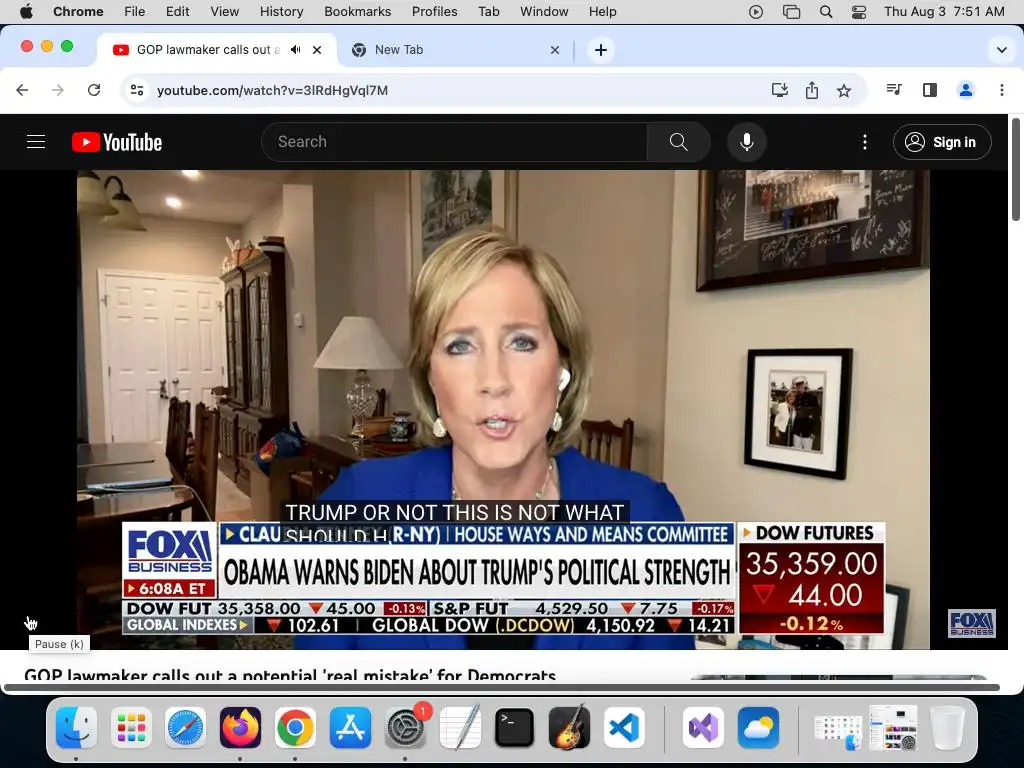1024x768 pixels.
Task: Mute the GOP lawmaker tab audio icon
Action: [x=296, y=50]
